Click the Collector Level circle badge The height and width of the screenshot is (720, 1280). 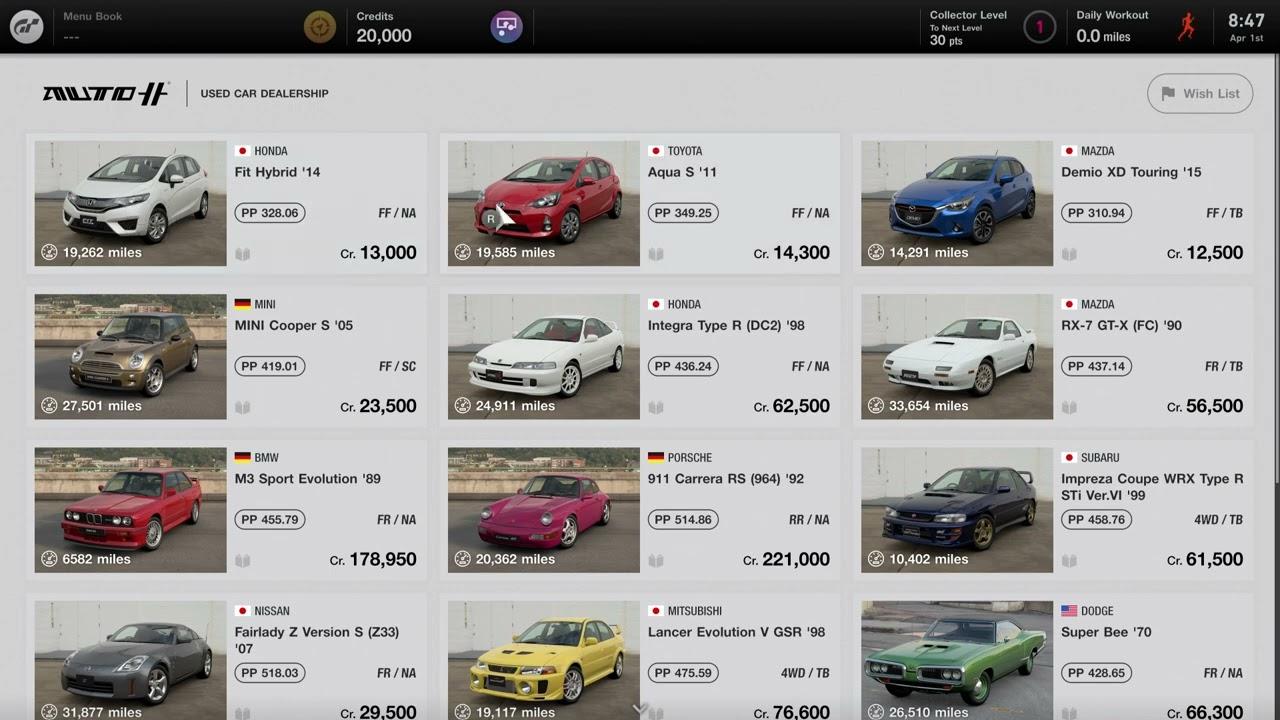click(x=1039, y=27)
